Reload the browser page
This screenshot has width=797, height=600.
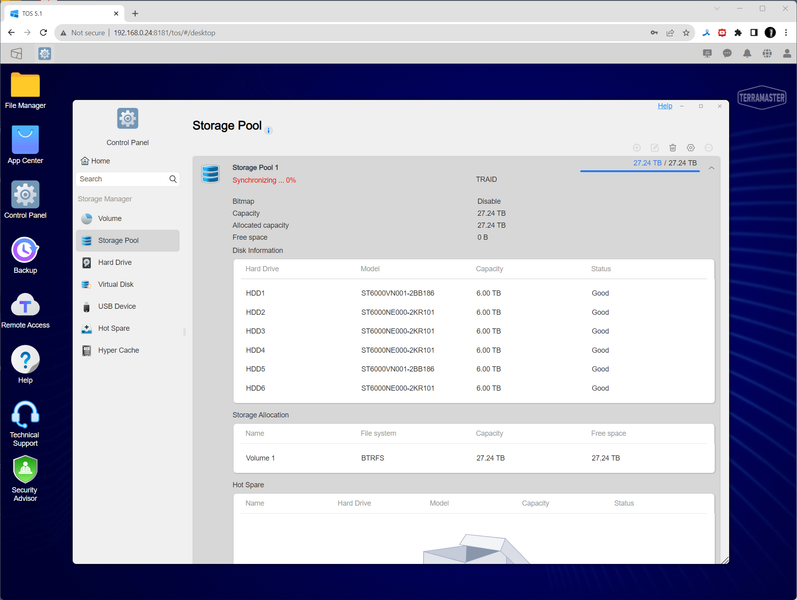click(x=43, y=33)
